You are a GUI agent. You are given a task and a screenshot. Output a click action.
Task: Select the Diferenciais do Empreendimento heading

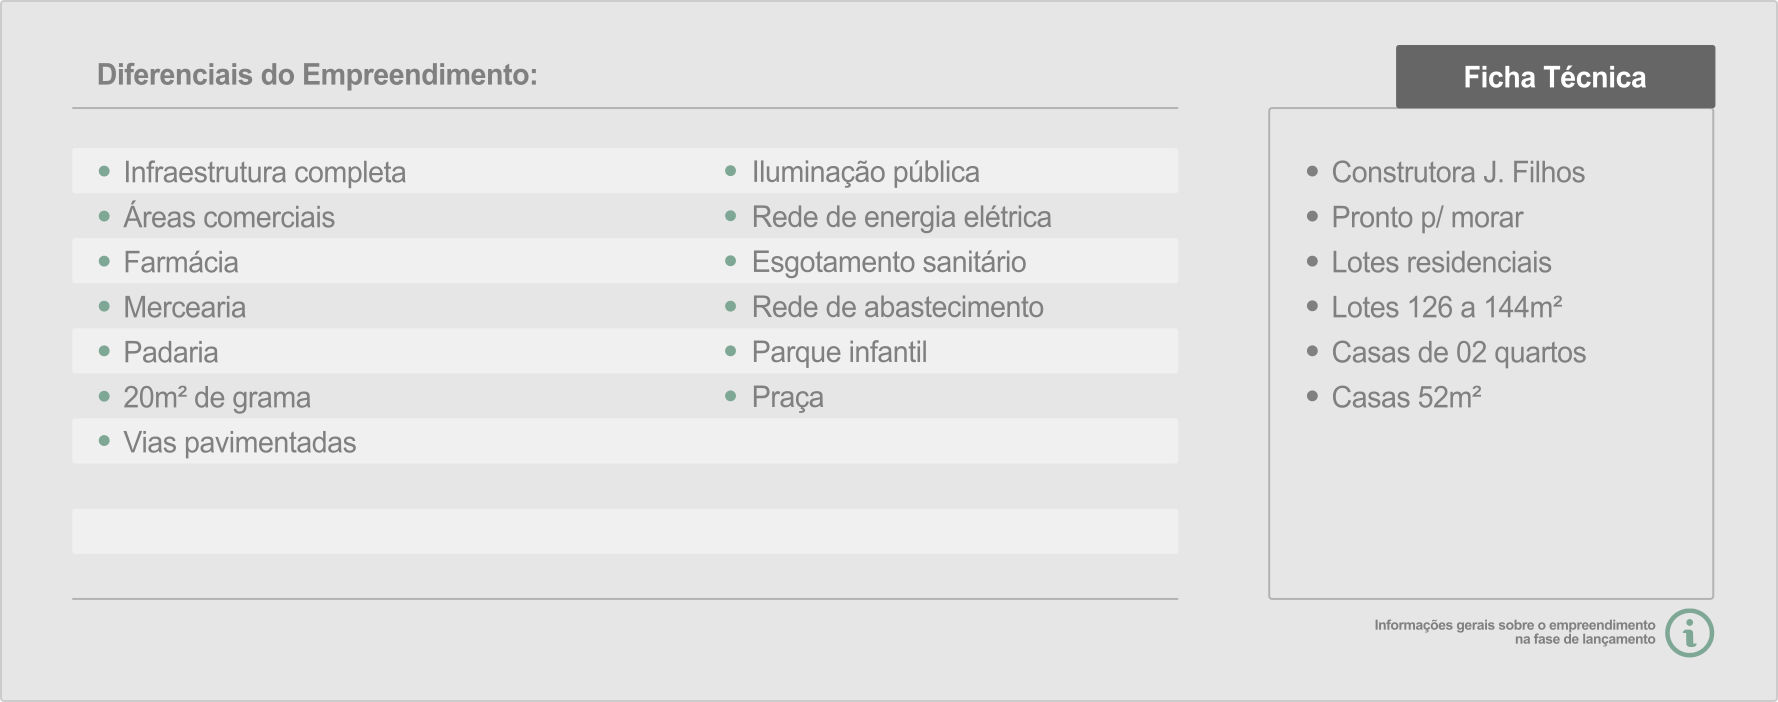pyautogui.click(x=317, y=75)
